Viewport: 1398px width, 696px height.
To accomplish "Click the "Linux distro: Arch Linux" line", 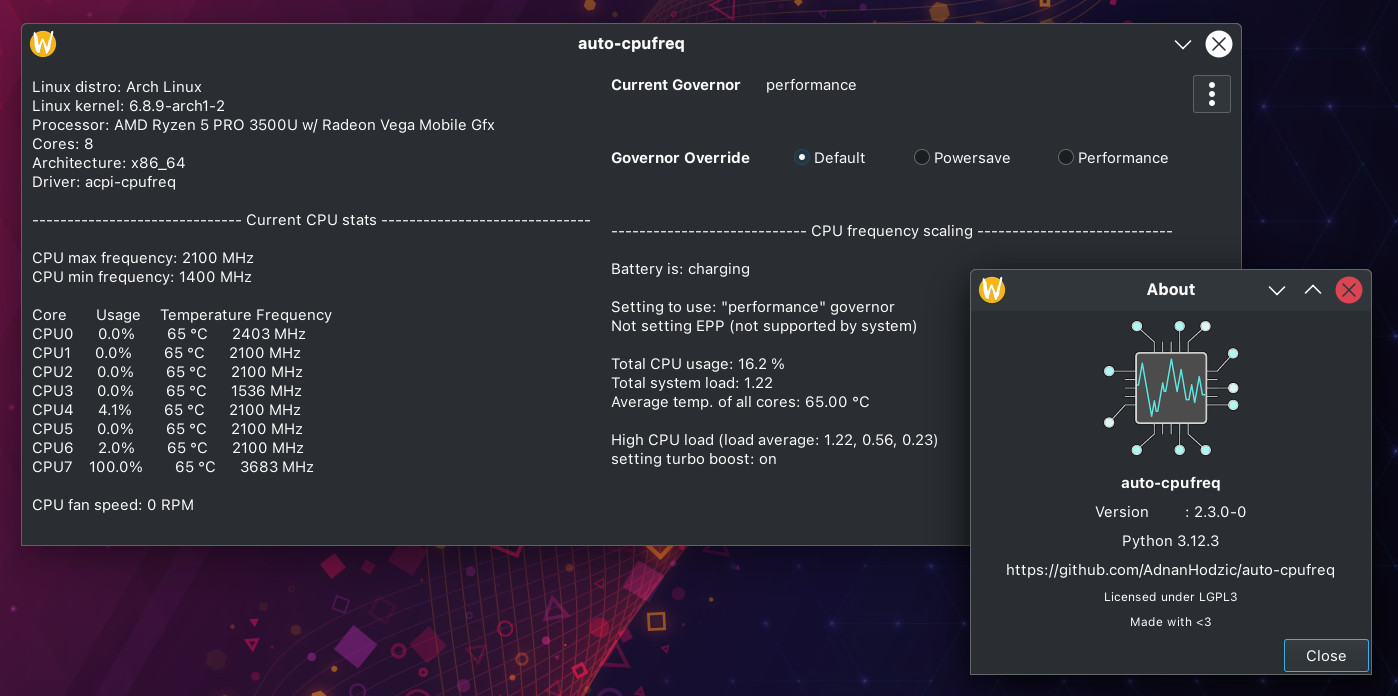I will pyautogui.click(x=117, y=87).
